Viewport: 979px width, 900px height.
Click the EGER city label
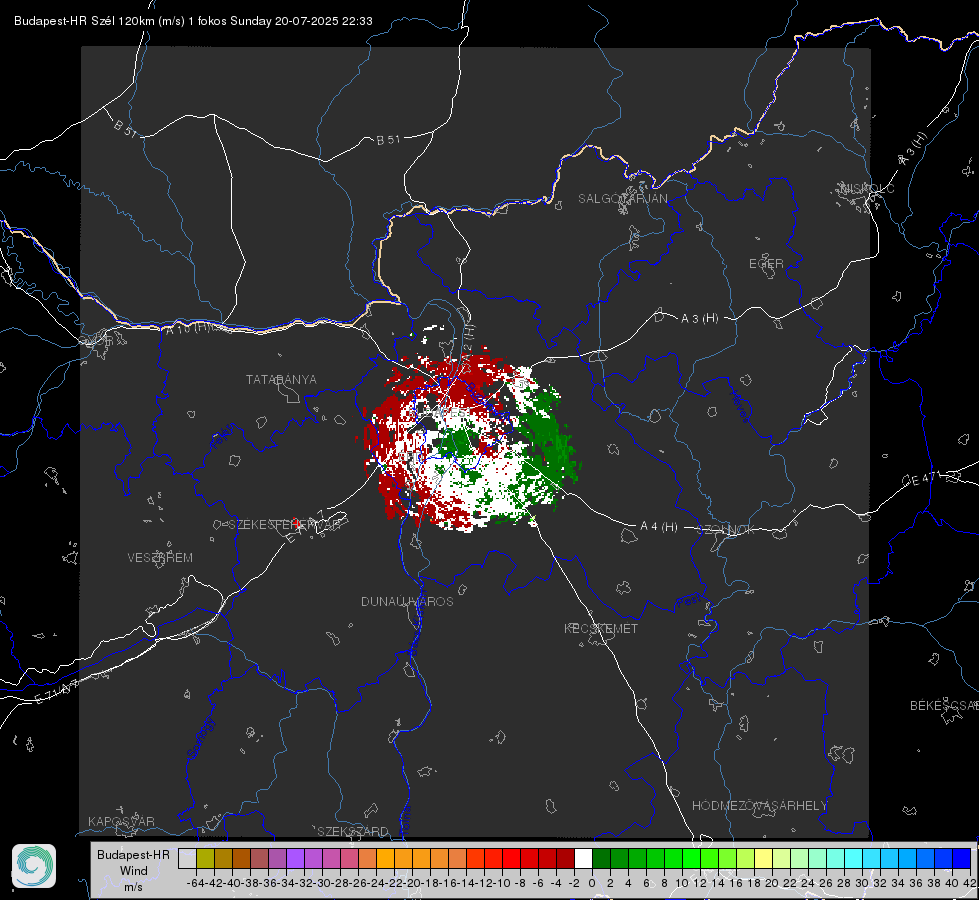coord(766,264)
